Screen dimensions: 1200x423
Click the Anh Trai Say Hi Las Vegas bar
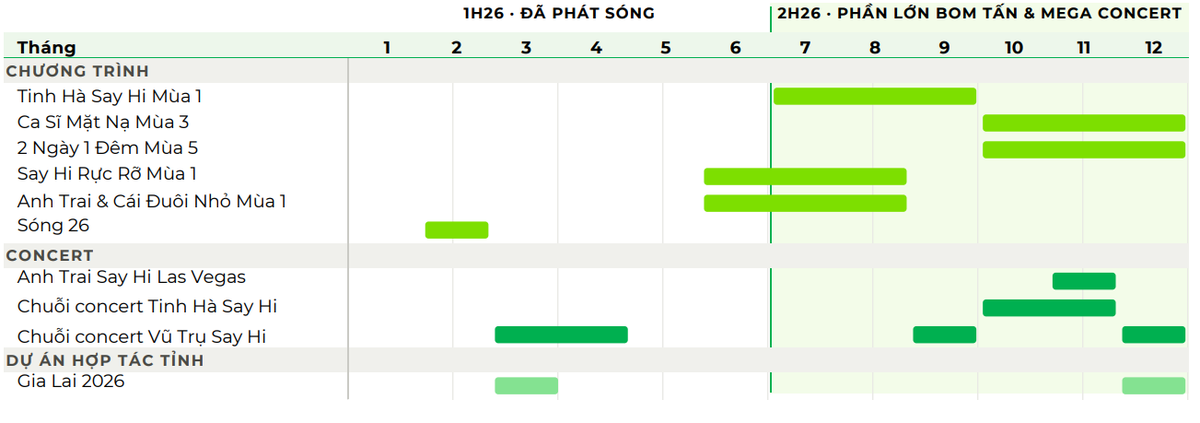pos(1084,281)
